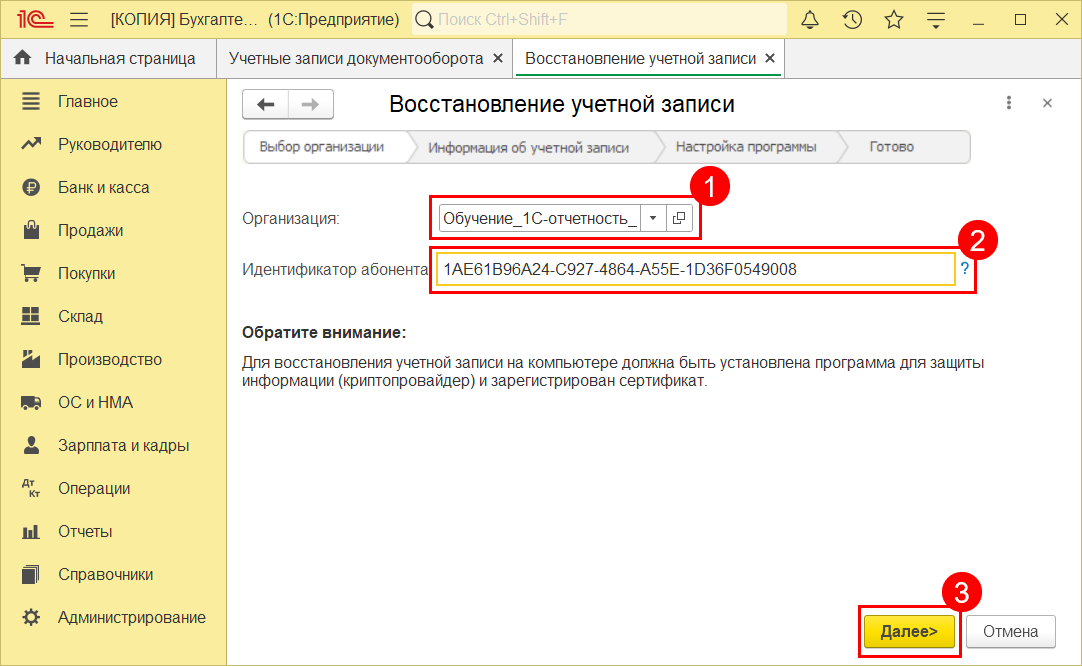Click the Администрирование gear icon
Screen dimensions: 1082x666
[x=31, y=617]
